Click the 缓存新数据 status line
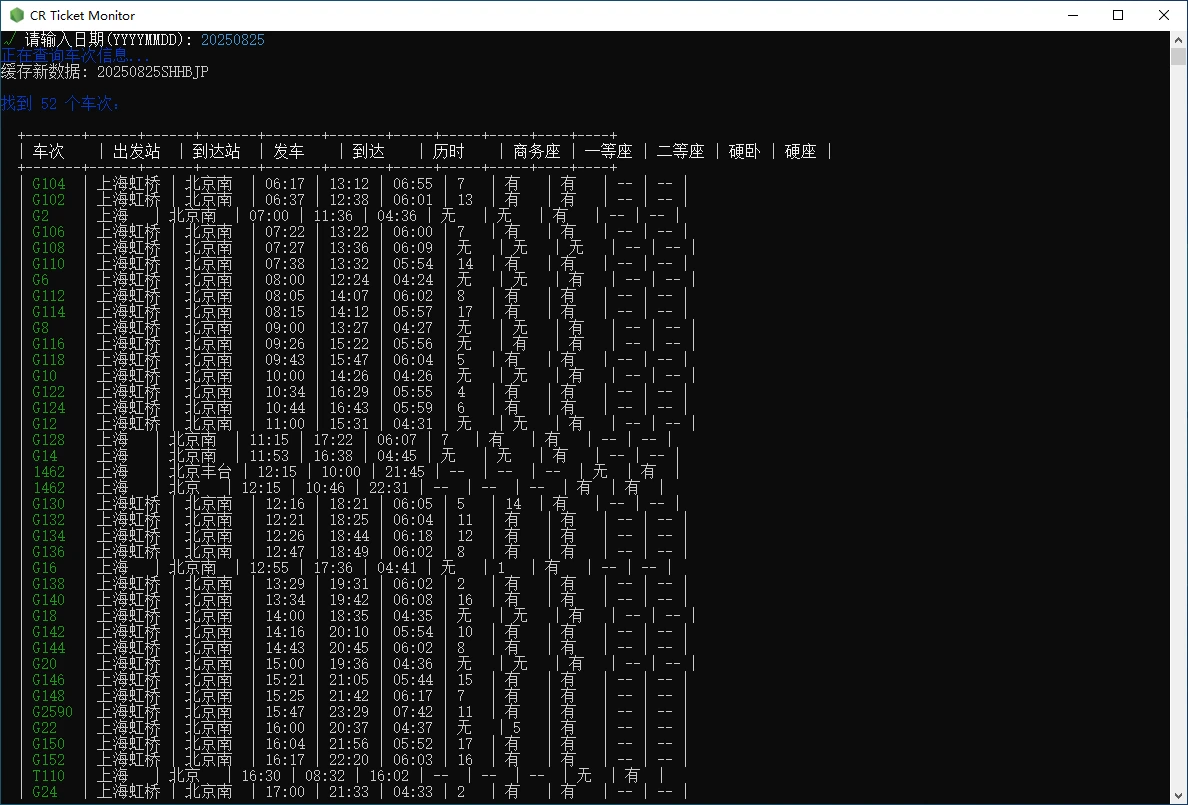Screen dimensions: 1188x805 coord(104,72)
